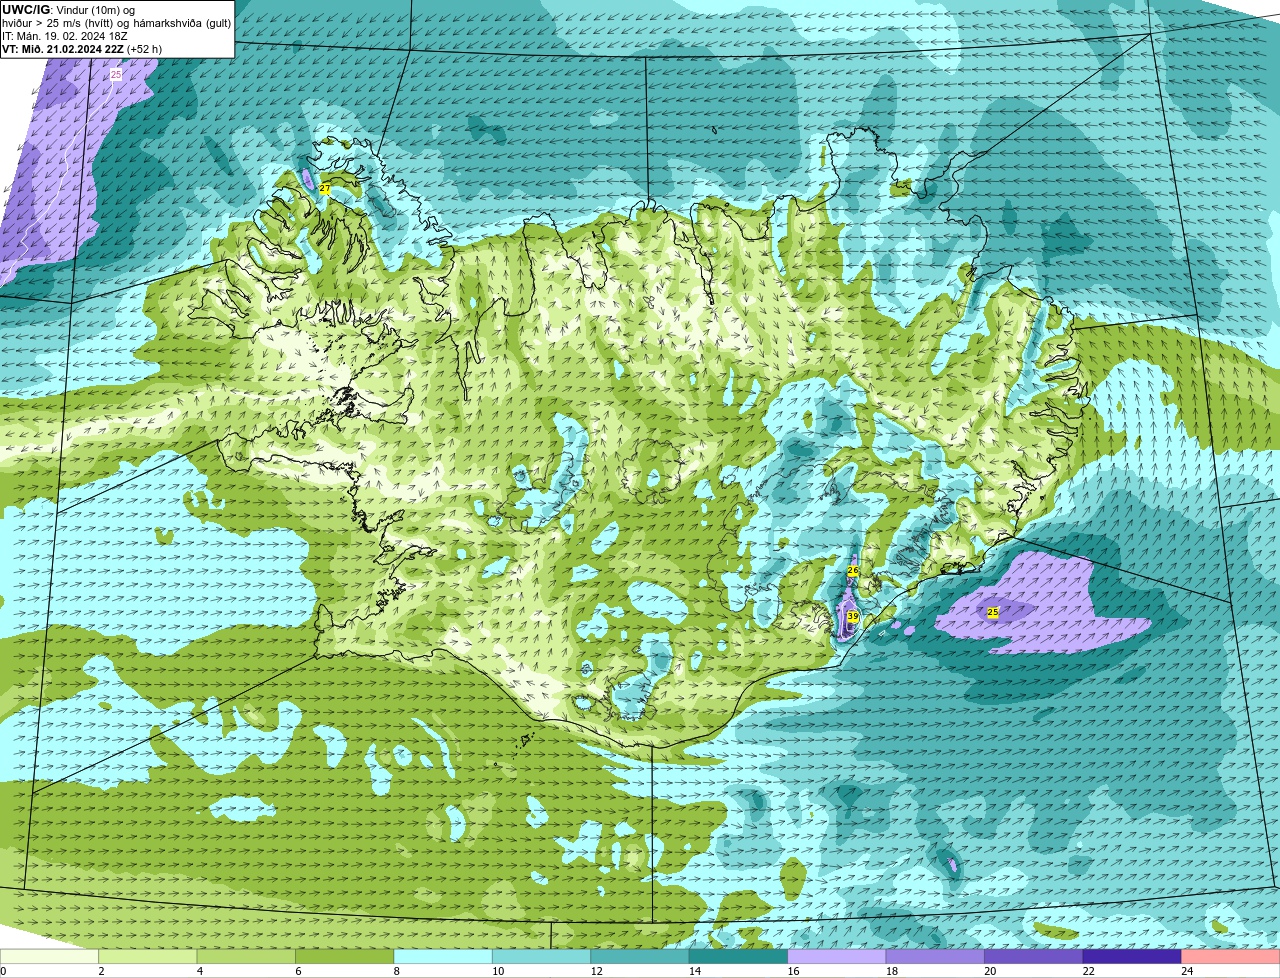Click the legend scale value '6'

[298, 971]
